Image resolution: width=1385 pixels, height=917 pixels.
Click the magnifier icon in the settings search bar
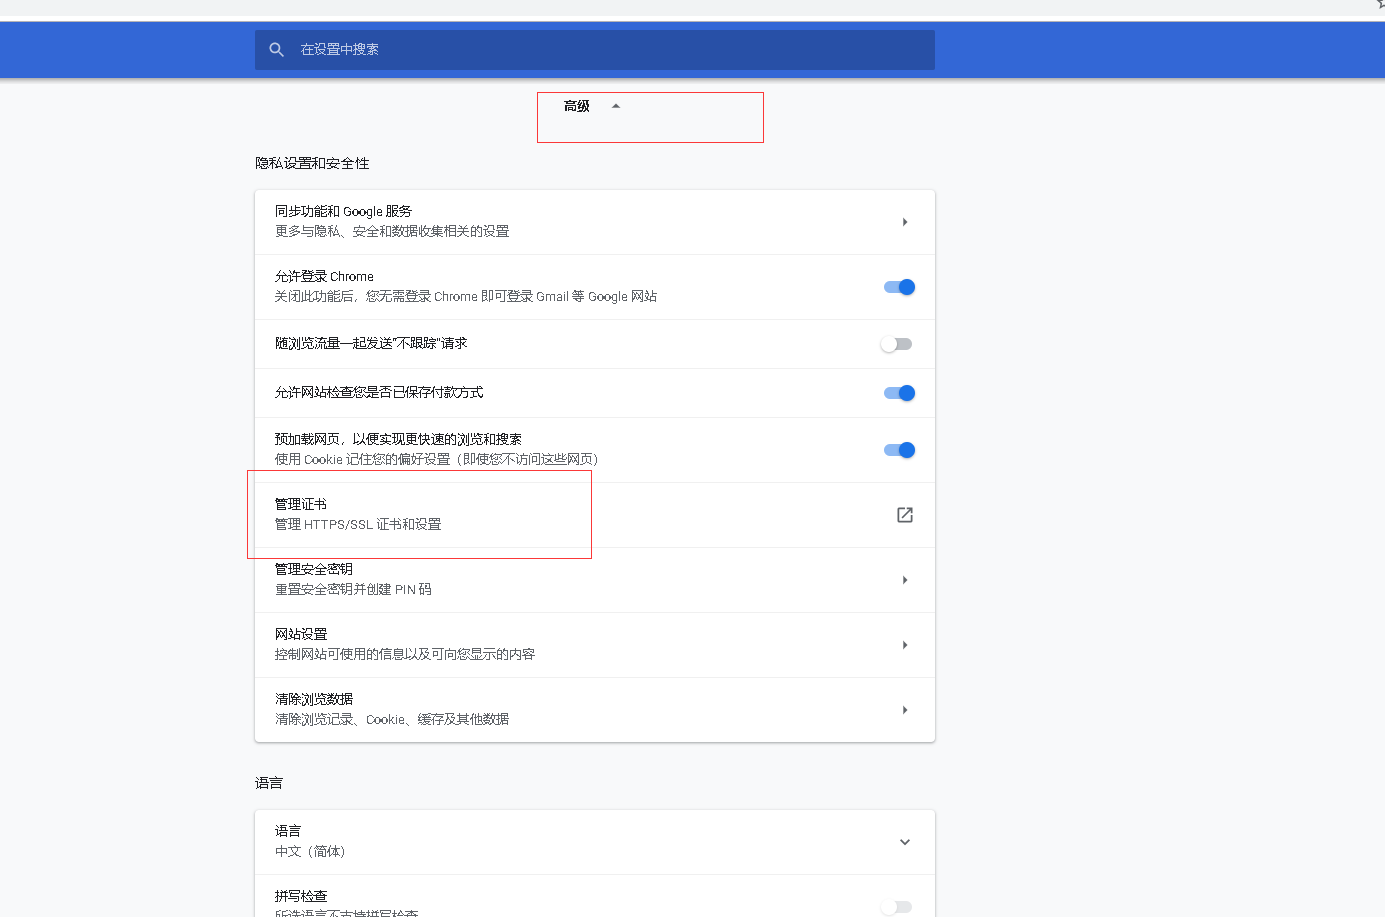pos(276,49)
